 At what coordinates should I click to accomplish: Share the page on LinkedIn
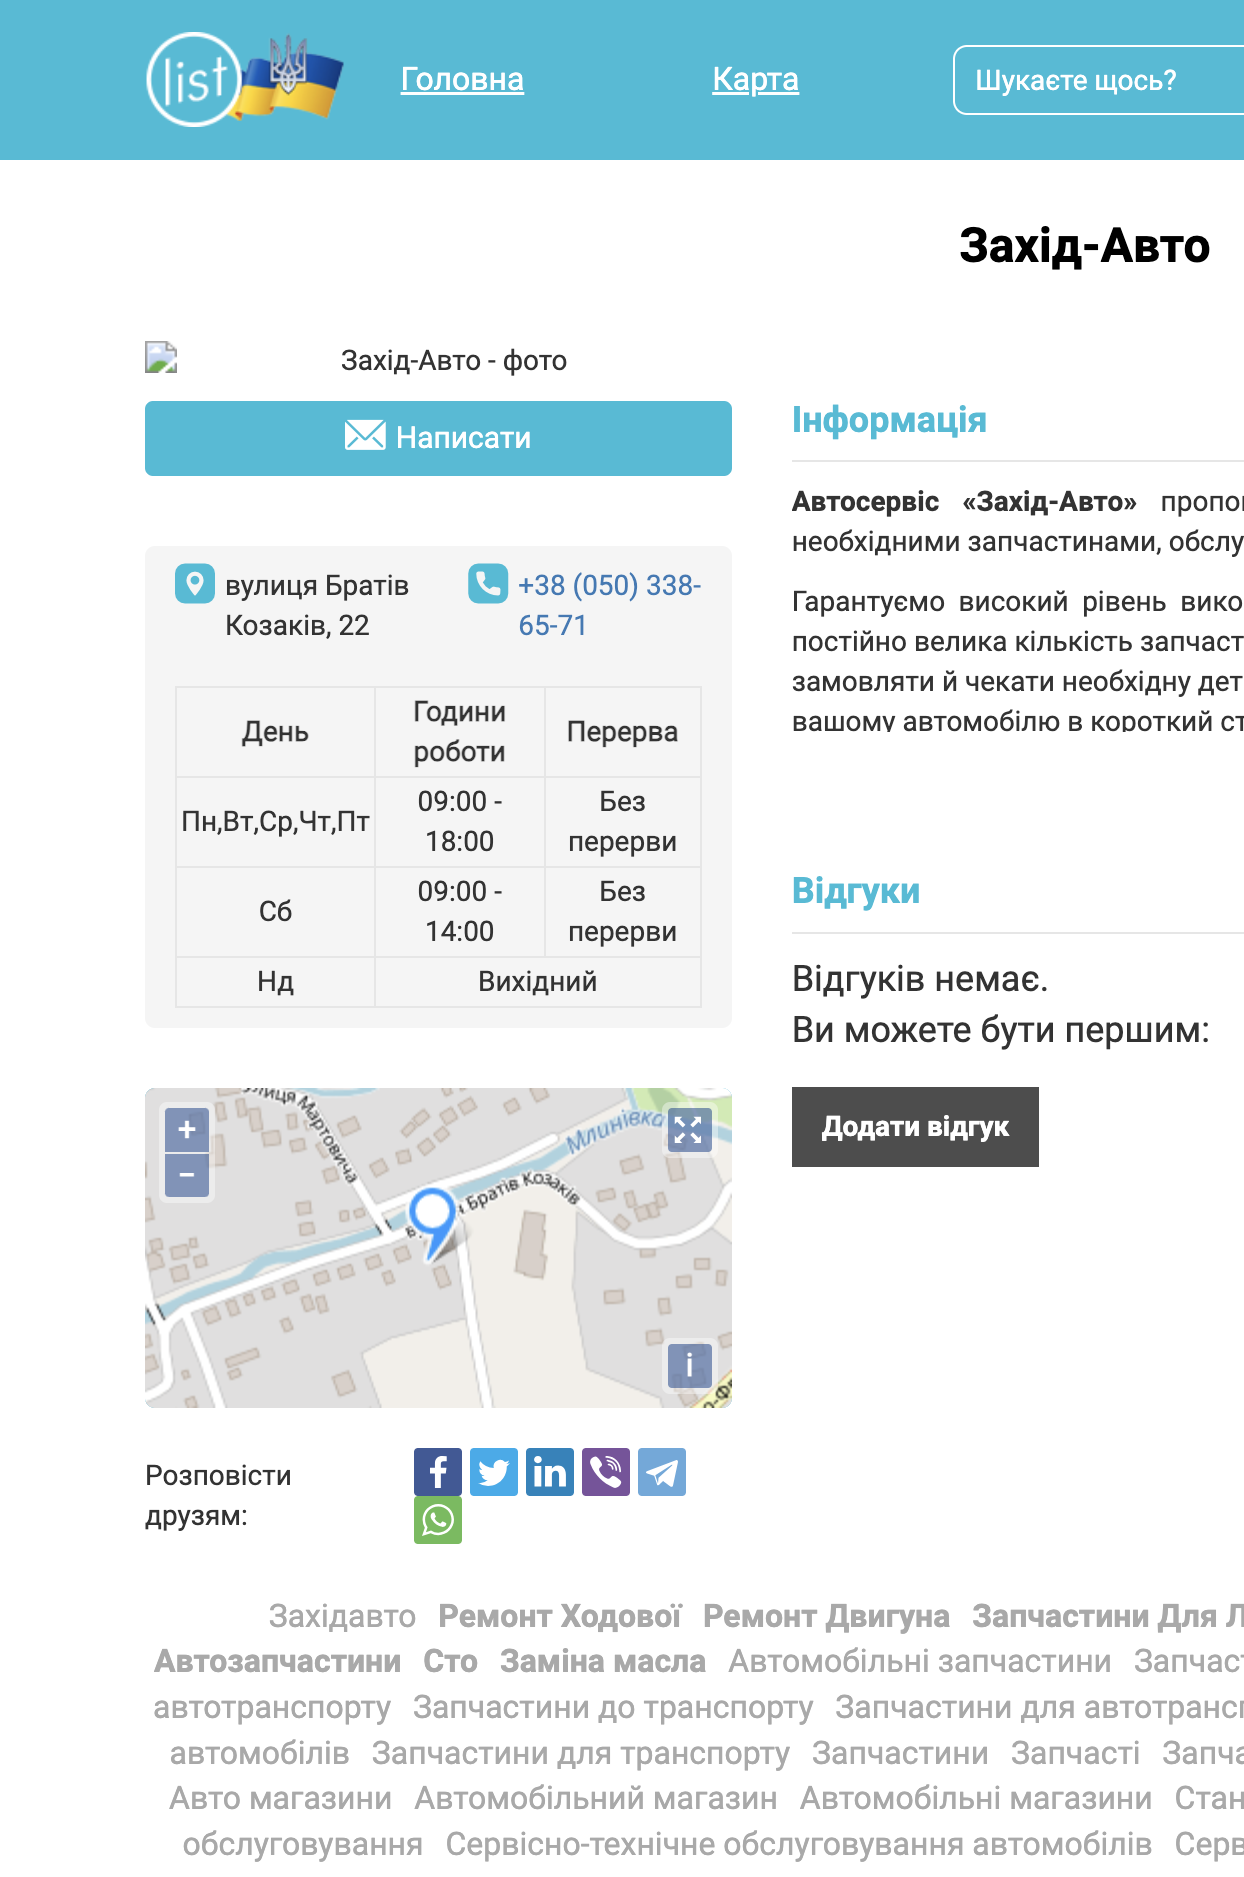click(550, 1472)
